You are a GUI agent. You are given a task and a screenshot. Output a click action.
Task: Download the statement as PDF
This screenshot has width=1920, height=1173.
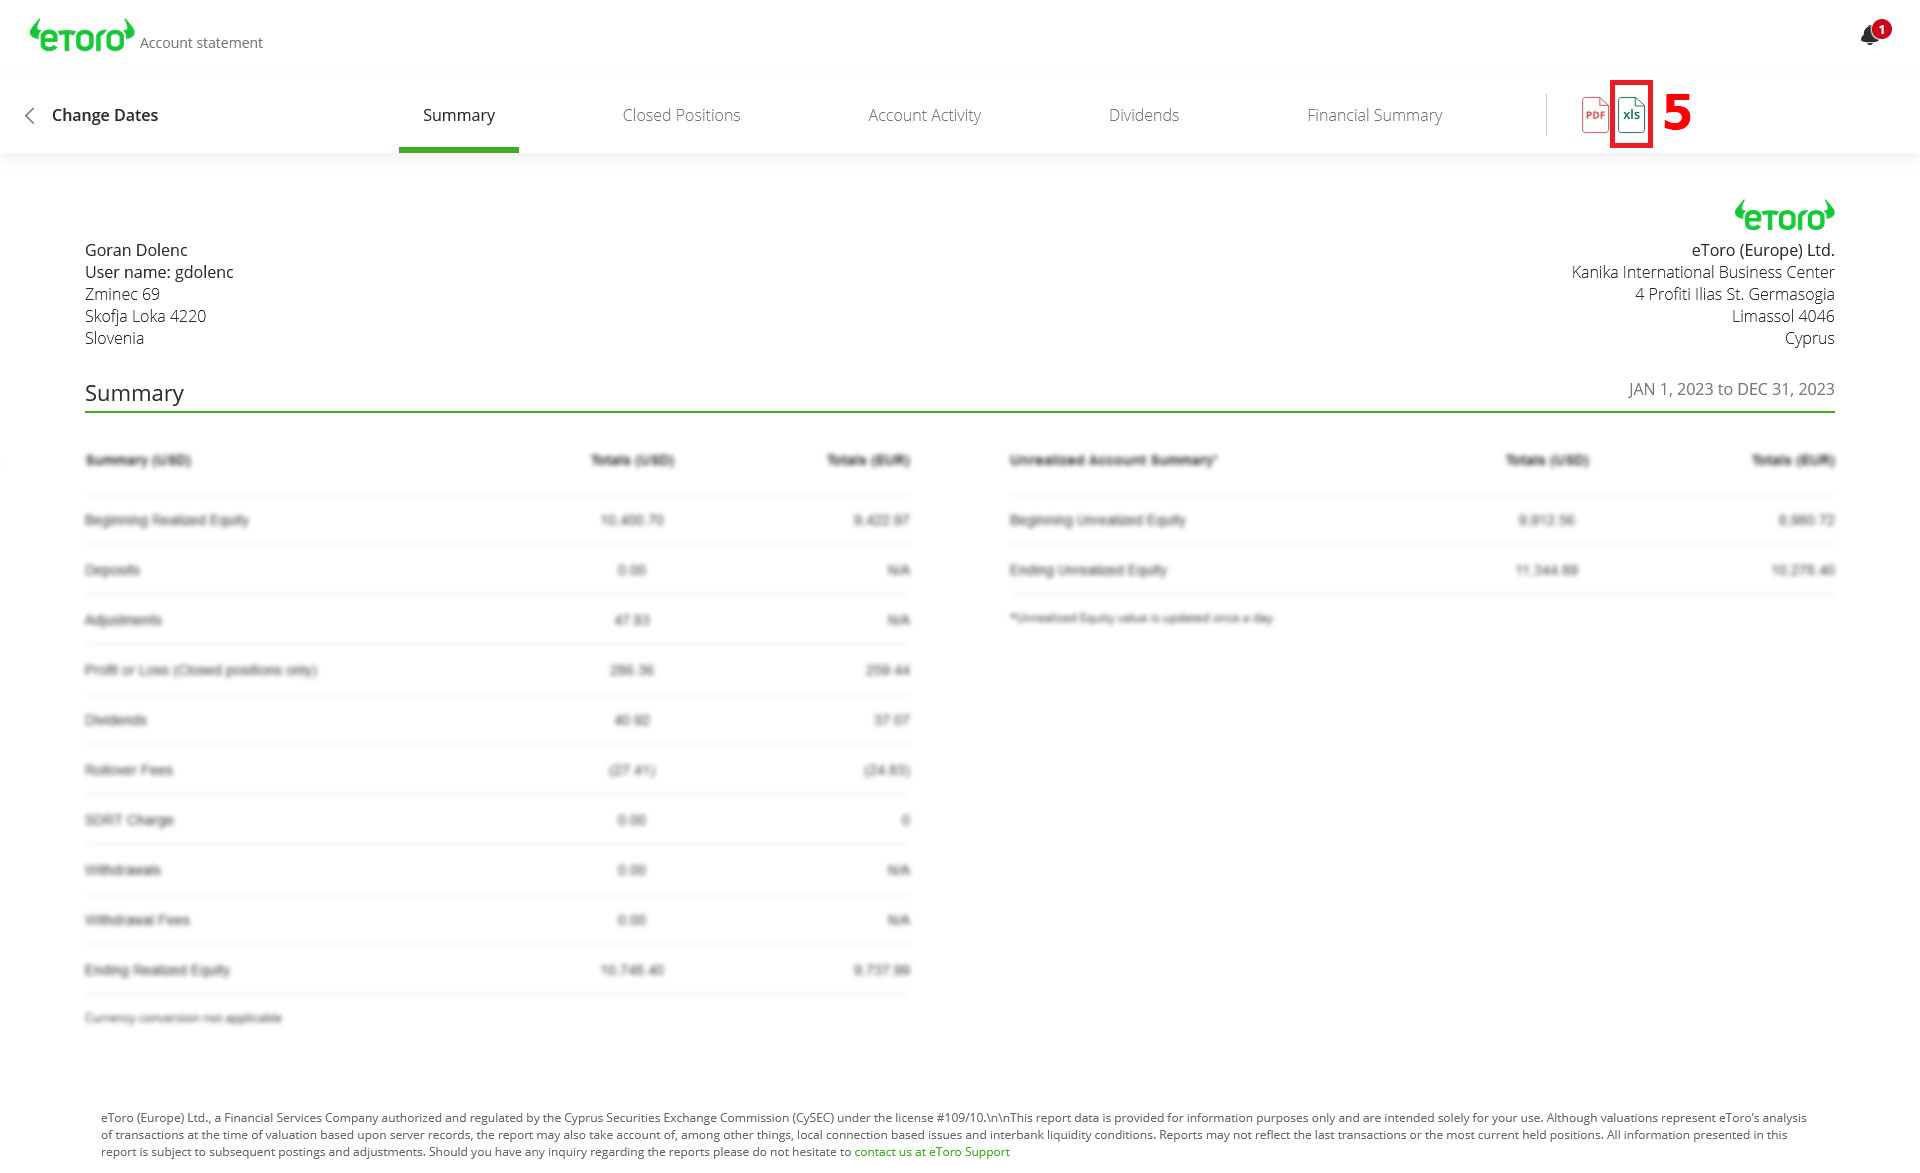coord(1595,115)
